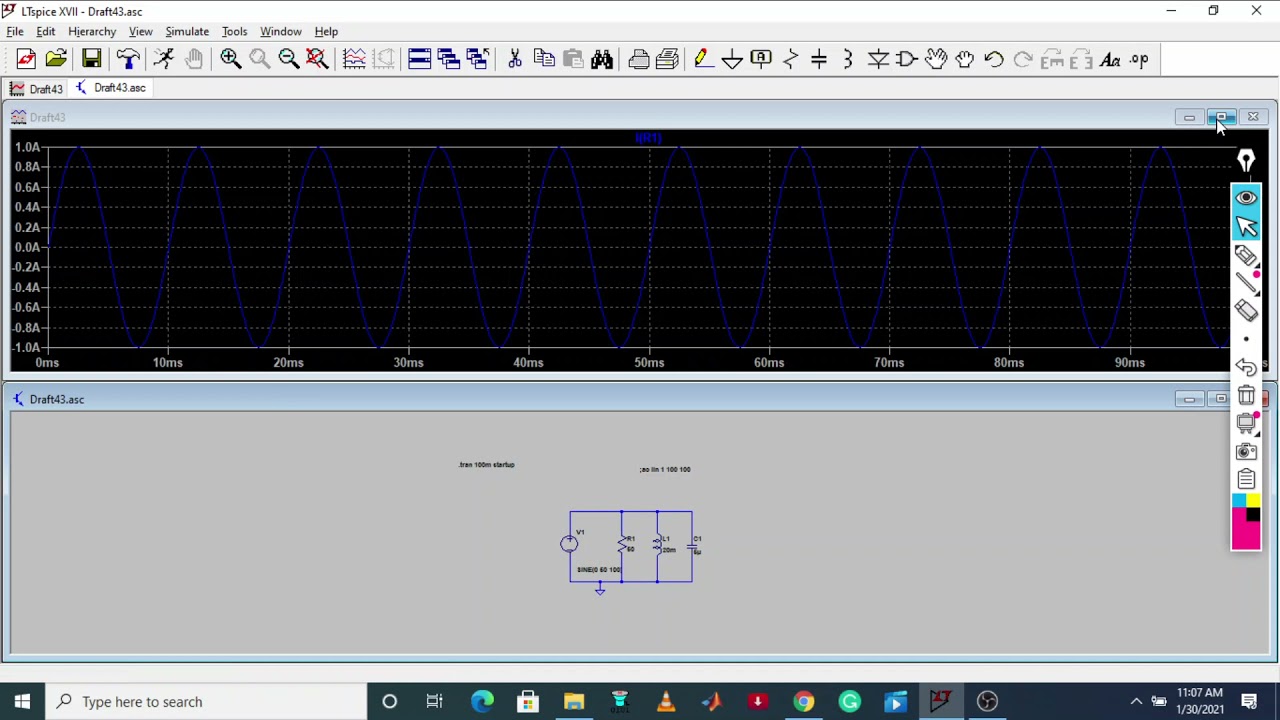Open Find with binoculars icon

[602, 60]
